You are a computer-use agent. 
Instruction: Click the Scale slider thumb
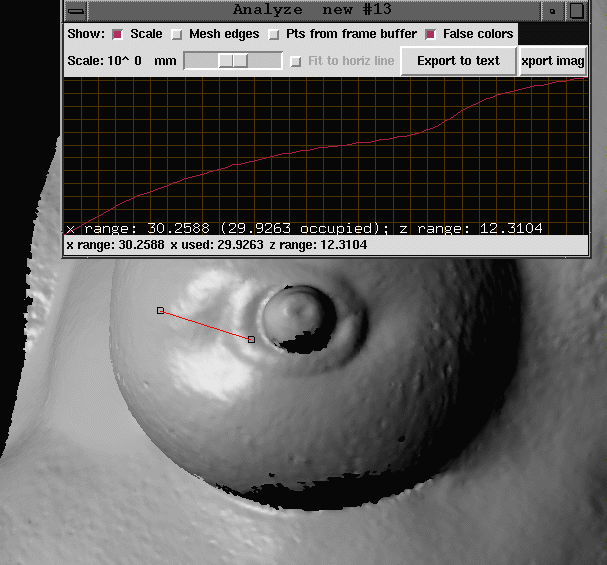[233, 61]
